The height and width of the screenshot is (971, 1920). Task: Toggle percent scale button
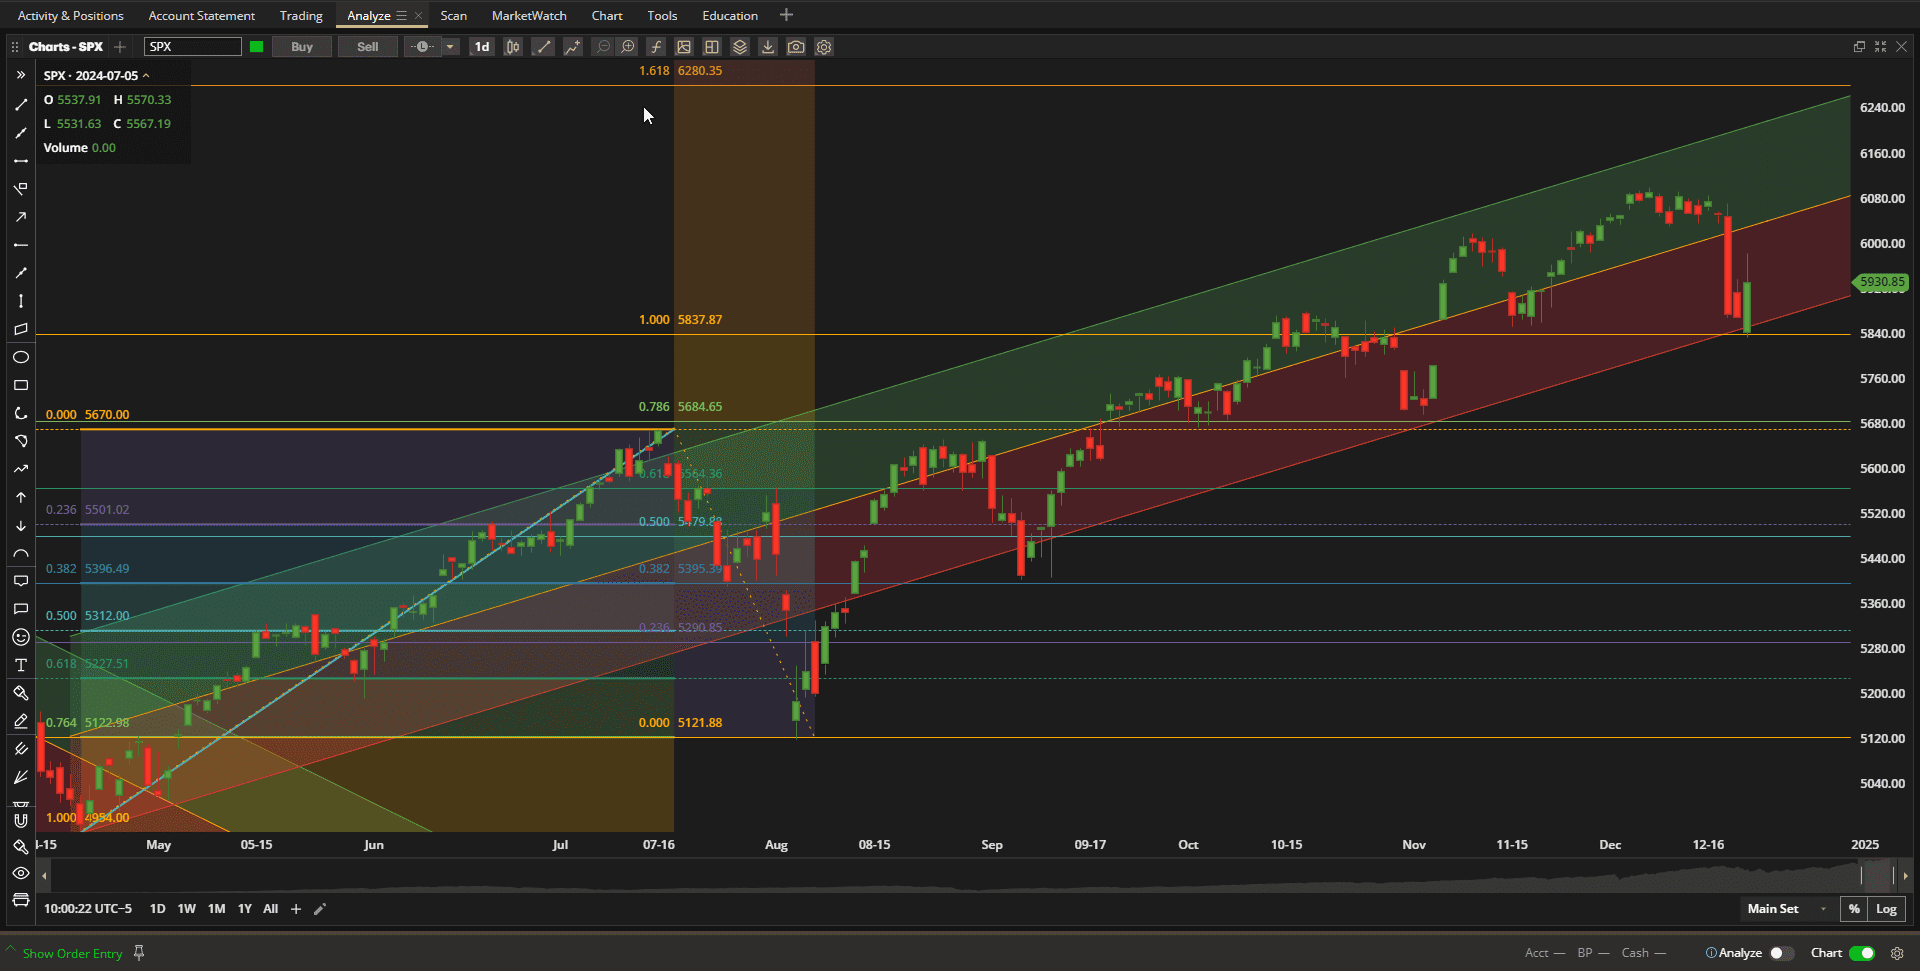point(1855,909)
